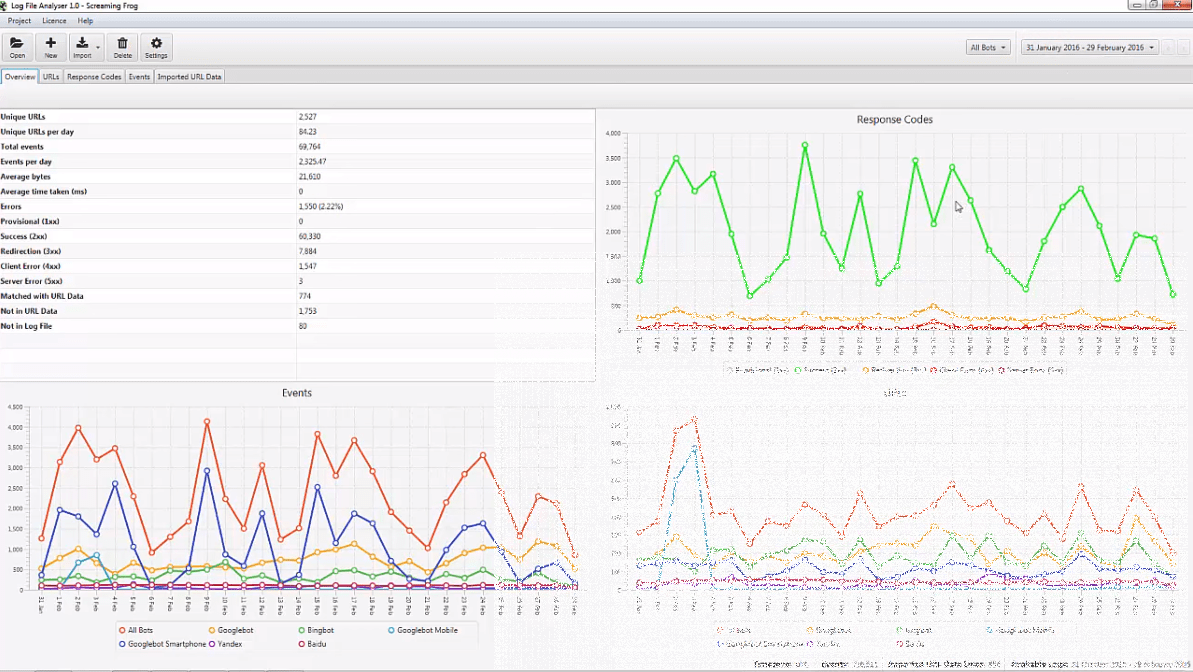Click the Open project folder icon

pos(17,46)
